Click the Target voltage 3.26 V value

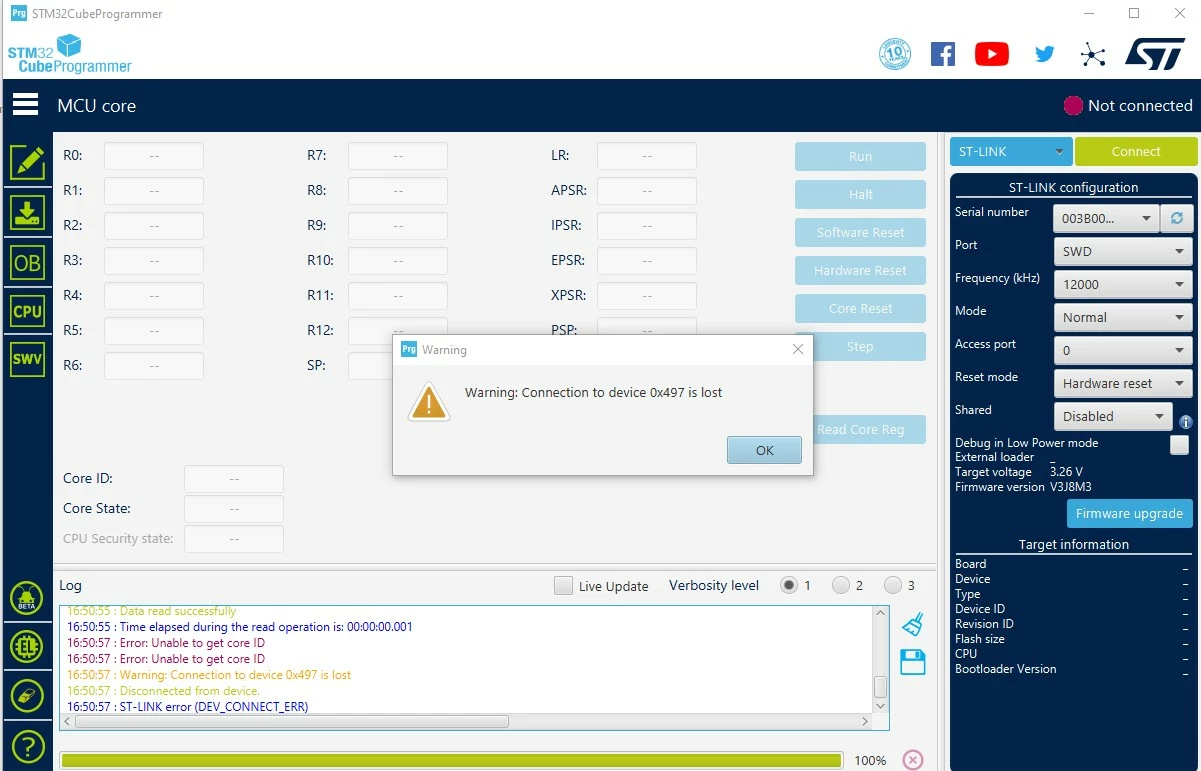(x=1066, y=471)
